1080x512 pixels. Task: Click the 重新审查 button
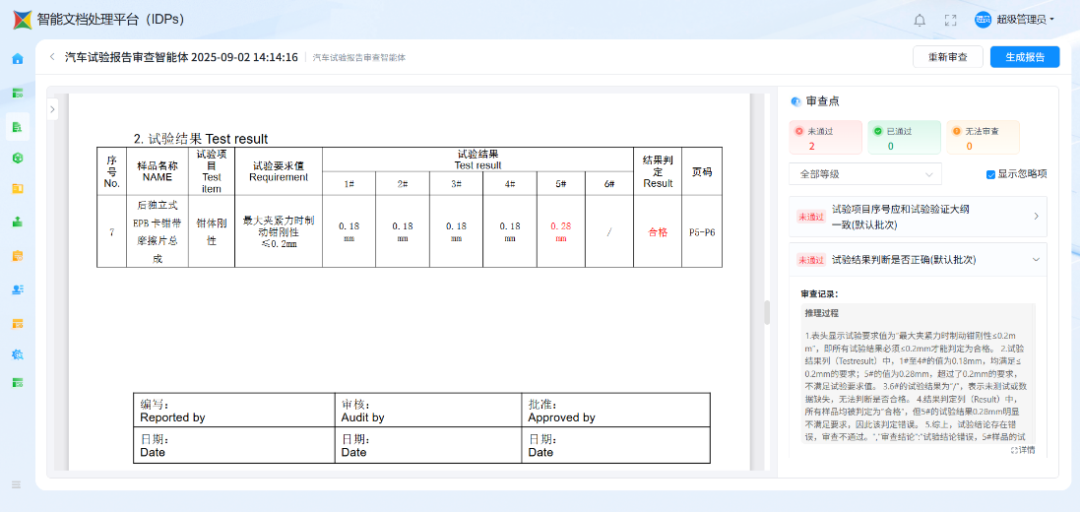947,57
